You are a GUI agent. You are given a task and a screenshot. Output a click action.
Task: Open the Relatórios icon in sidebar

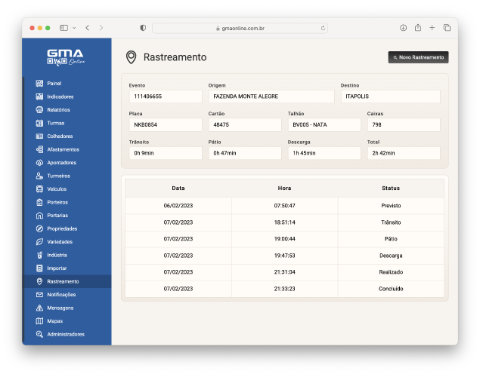[x=39, y=110]
